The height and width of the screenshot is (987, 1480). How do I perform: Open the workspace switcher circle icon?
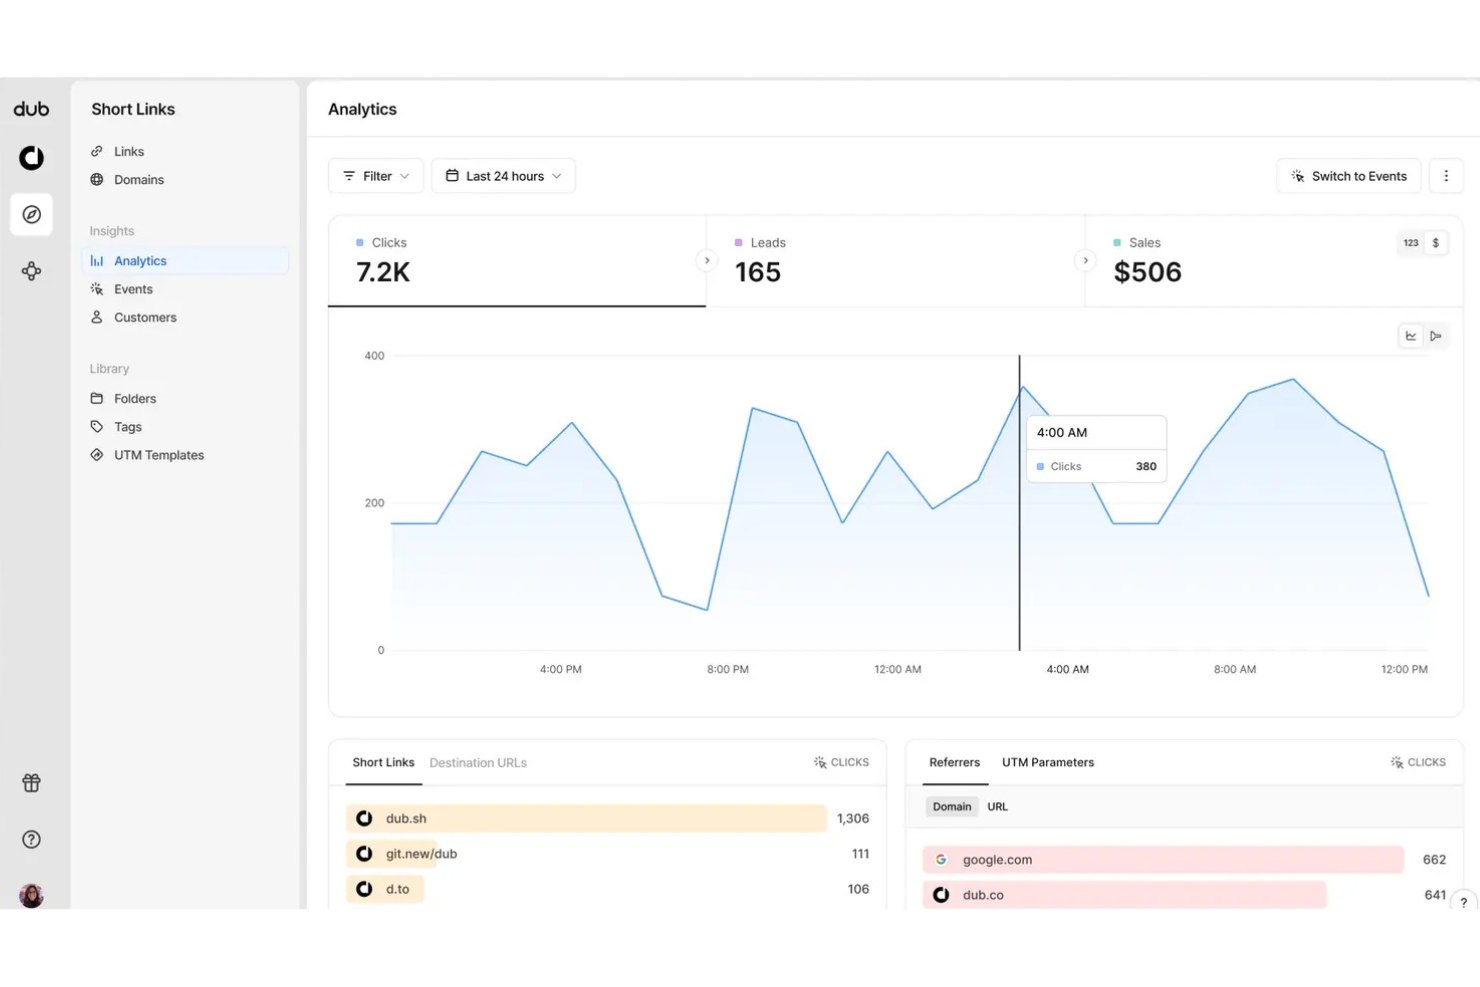[x=32, y=158]
